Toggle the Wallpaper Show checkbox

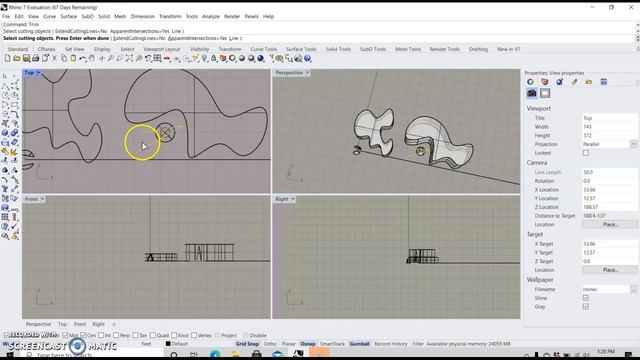click(x=586, y=298)
